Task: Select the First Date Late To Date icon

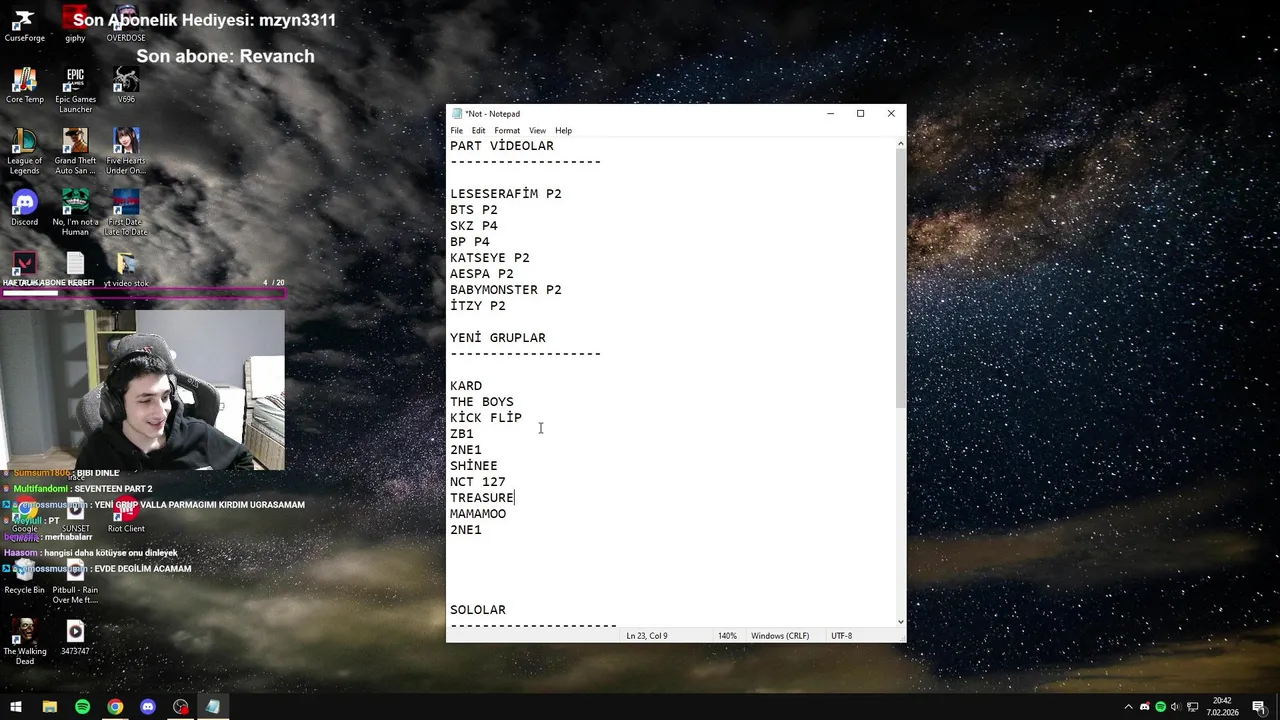Action: [x=126, y=212]
